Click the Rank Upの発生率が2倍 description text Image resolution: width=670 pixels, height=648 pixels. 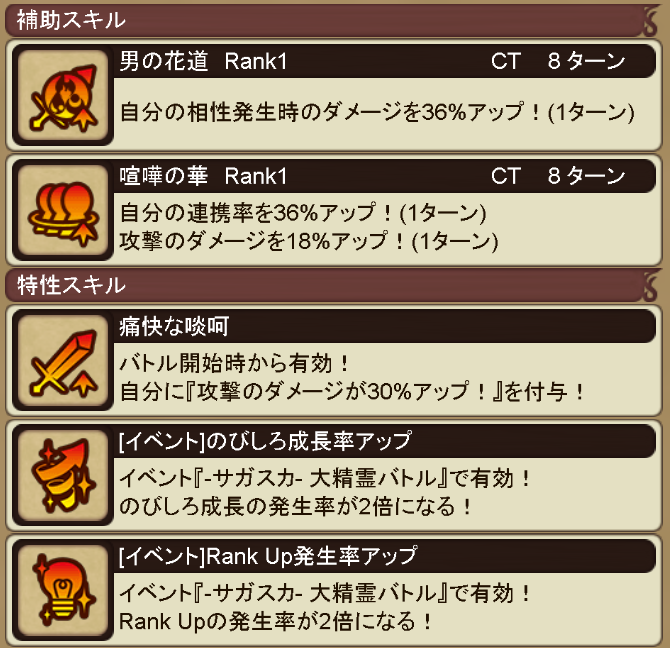click(x=276, y=621)
